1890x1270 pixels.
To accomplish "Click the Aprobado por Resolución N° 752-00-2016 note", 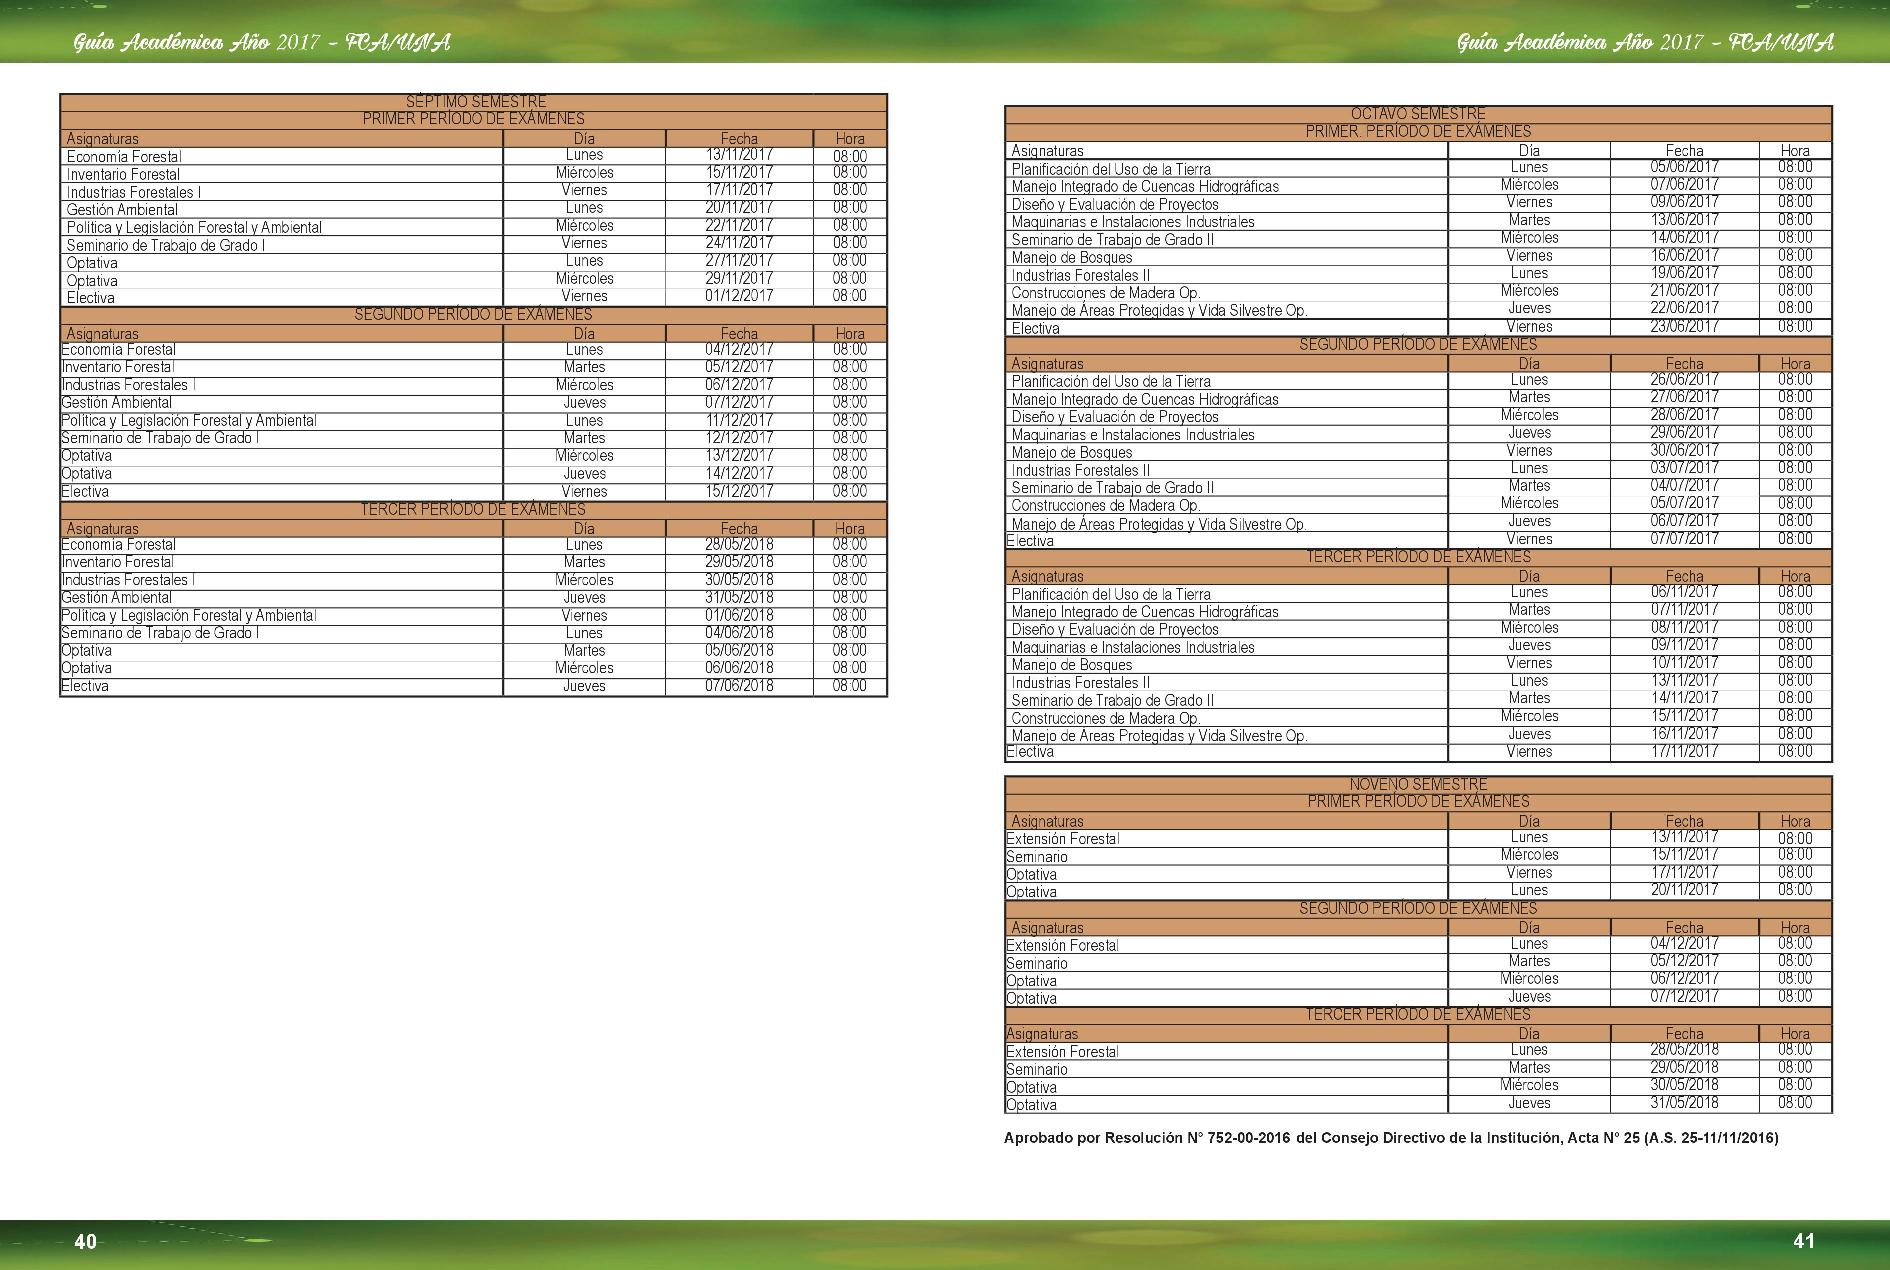I will click(1391, 1138).
